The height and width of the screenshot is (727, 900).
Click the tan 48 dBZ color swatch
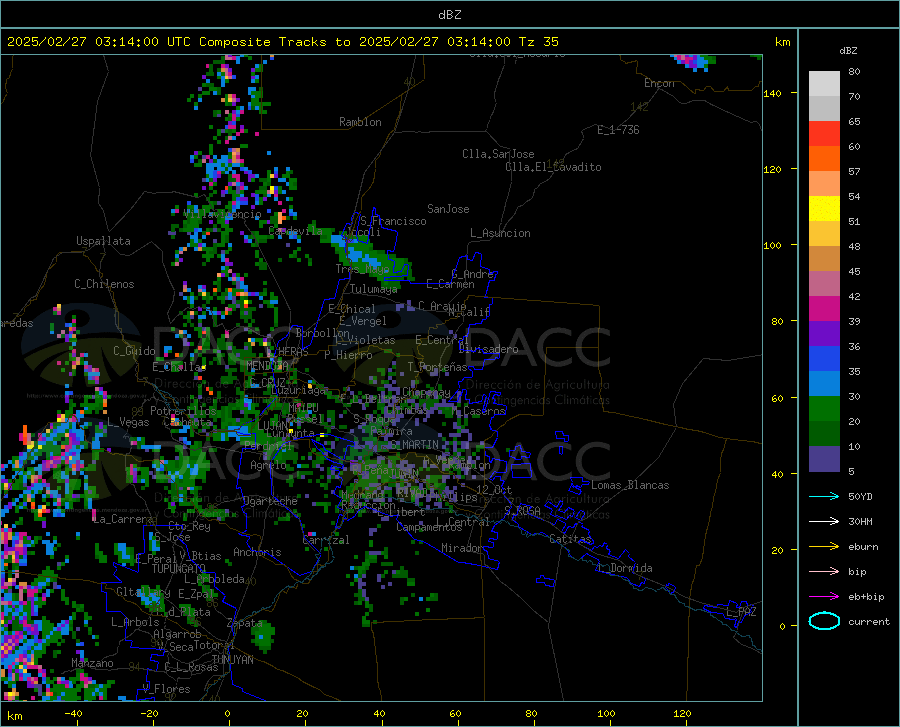pyautogui.click(x=824, y=259)
